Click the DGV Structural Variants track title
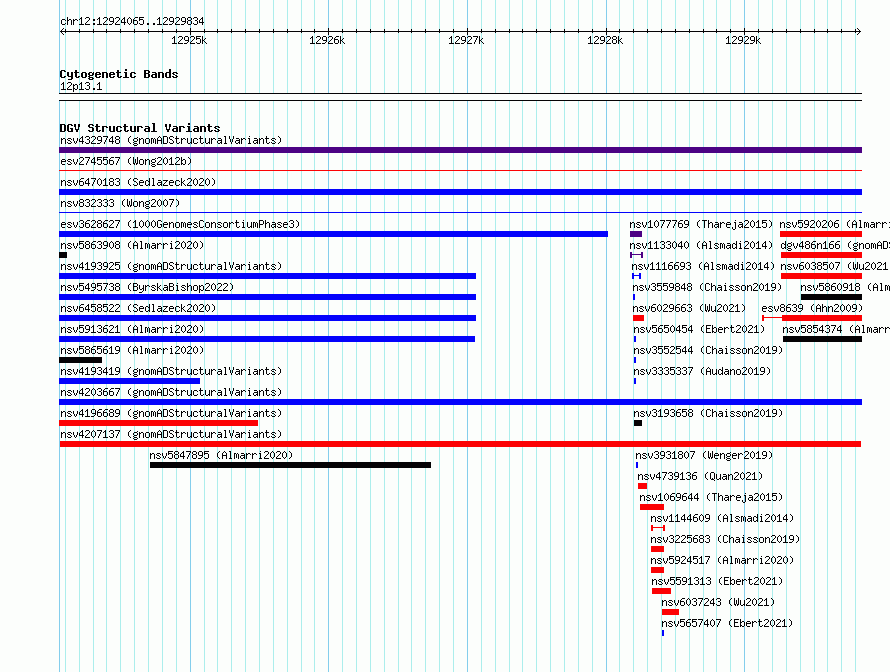Screen dimensions: 890x672 [x=140, y=128]
